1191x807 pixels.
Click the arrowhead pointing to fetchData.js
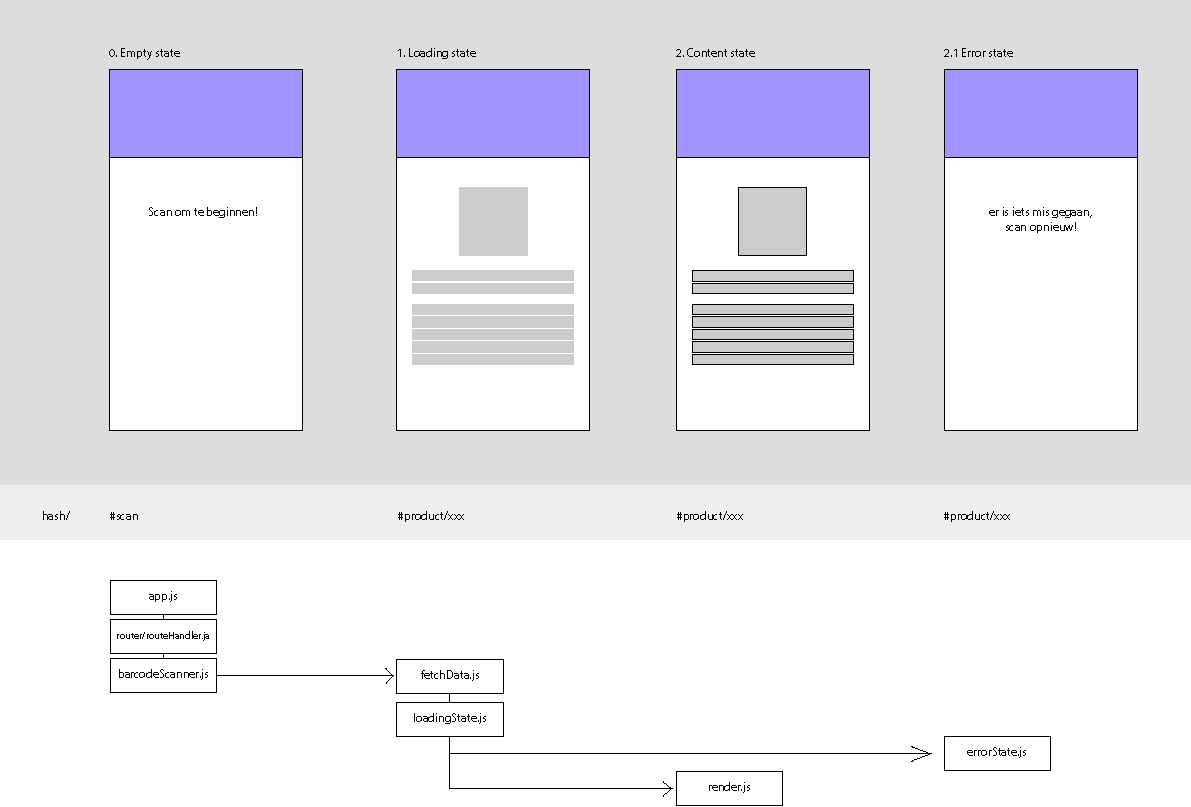tap(389, 676)
